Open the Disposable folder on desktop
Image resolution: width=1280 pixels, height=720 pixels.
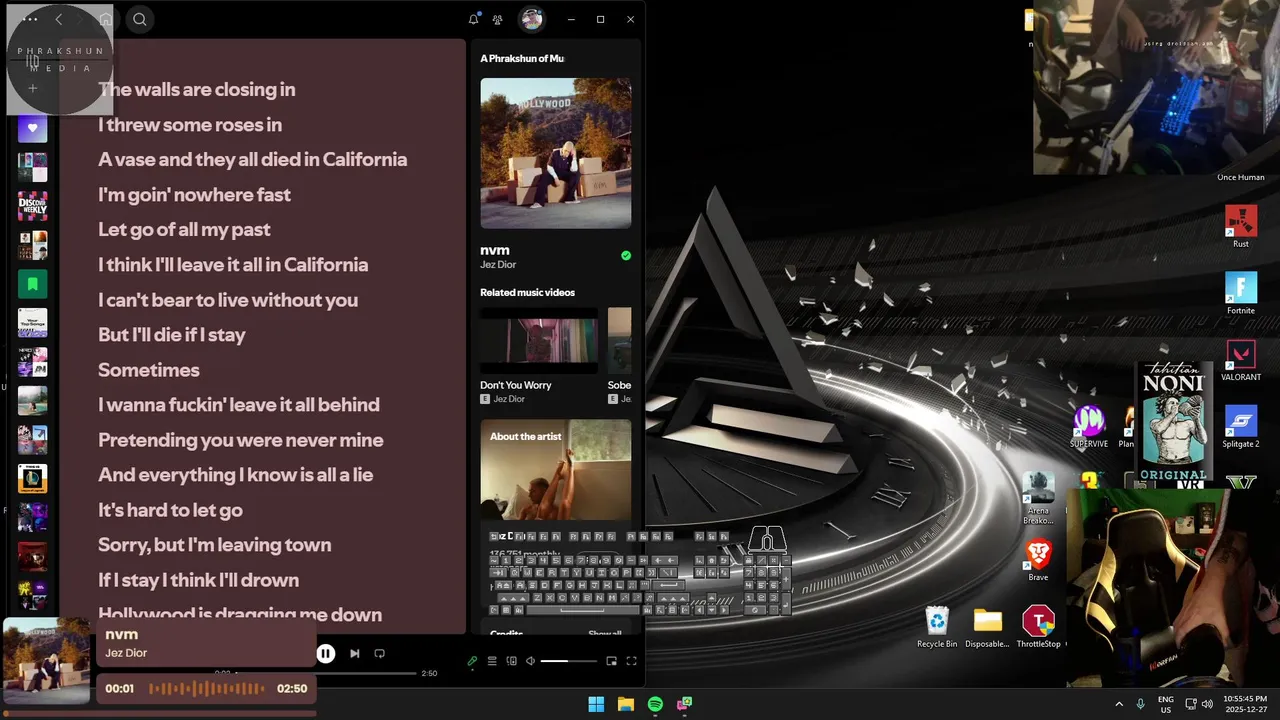(987, 627)
